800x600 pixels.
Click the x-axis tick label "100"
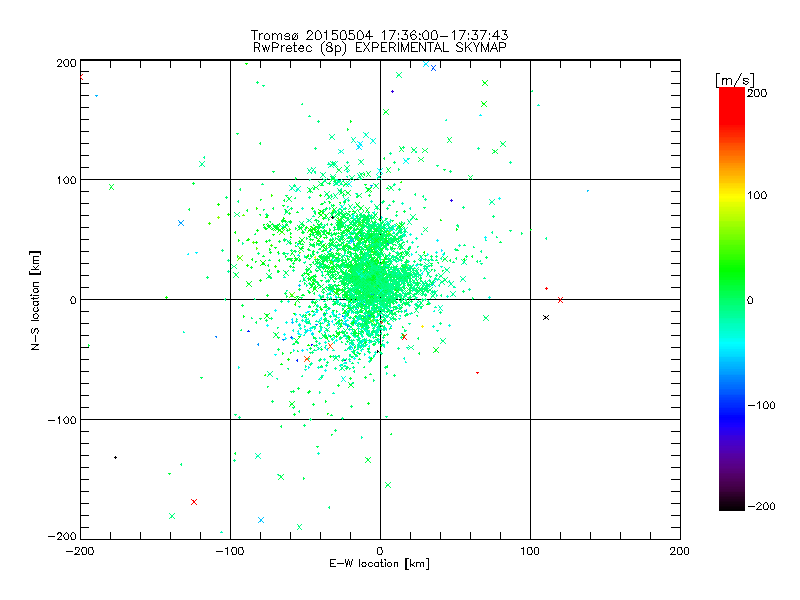pos(530,551)
